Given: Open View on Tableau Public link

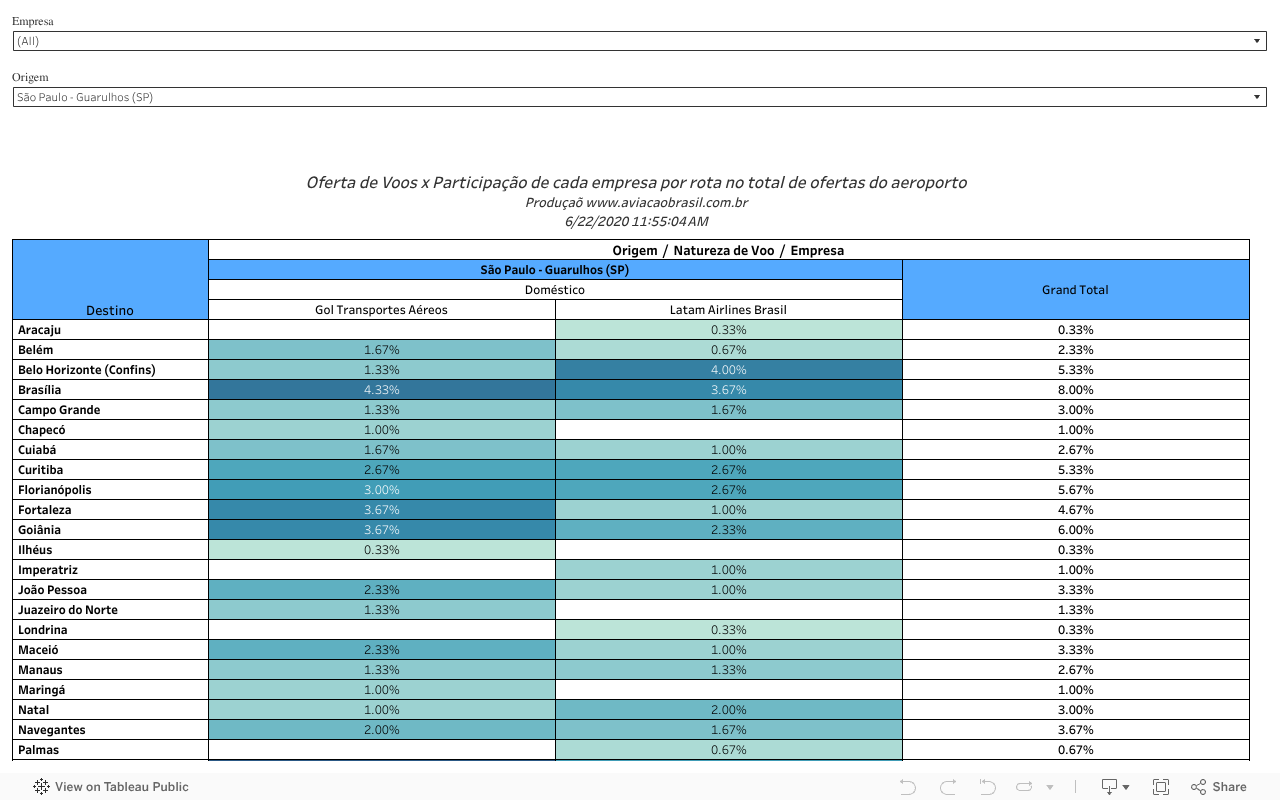Looking at the screenshot, I should pyautogui.click(x=111, y=787).
